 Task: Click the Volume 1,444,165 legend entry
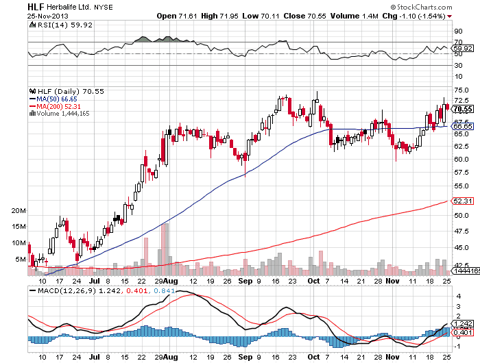pyautogui.click(x=59, y=114)
